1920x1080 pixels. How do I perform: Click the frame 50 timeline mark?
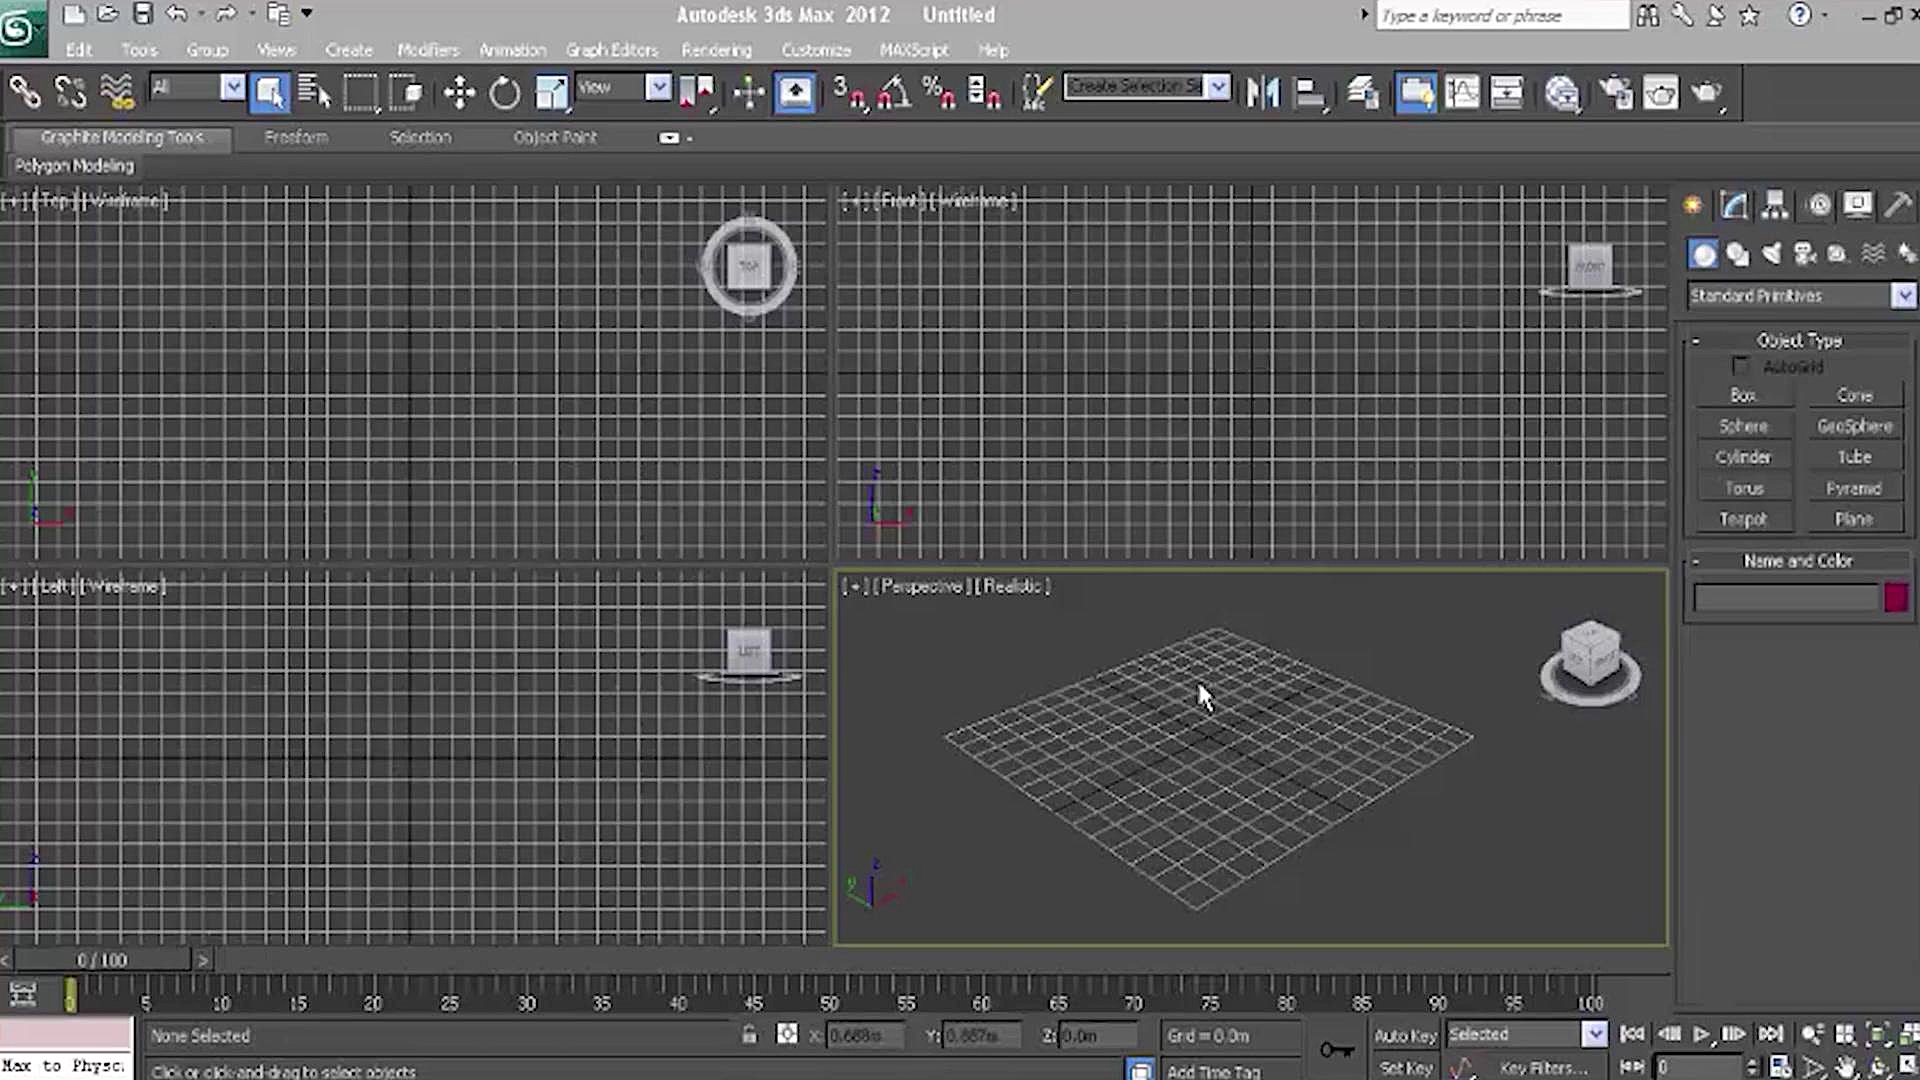(830, 1003)
